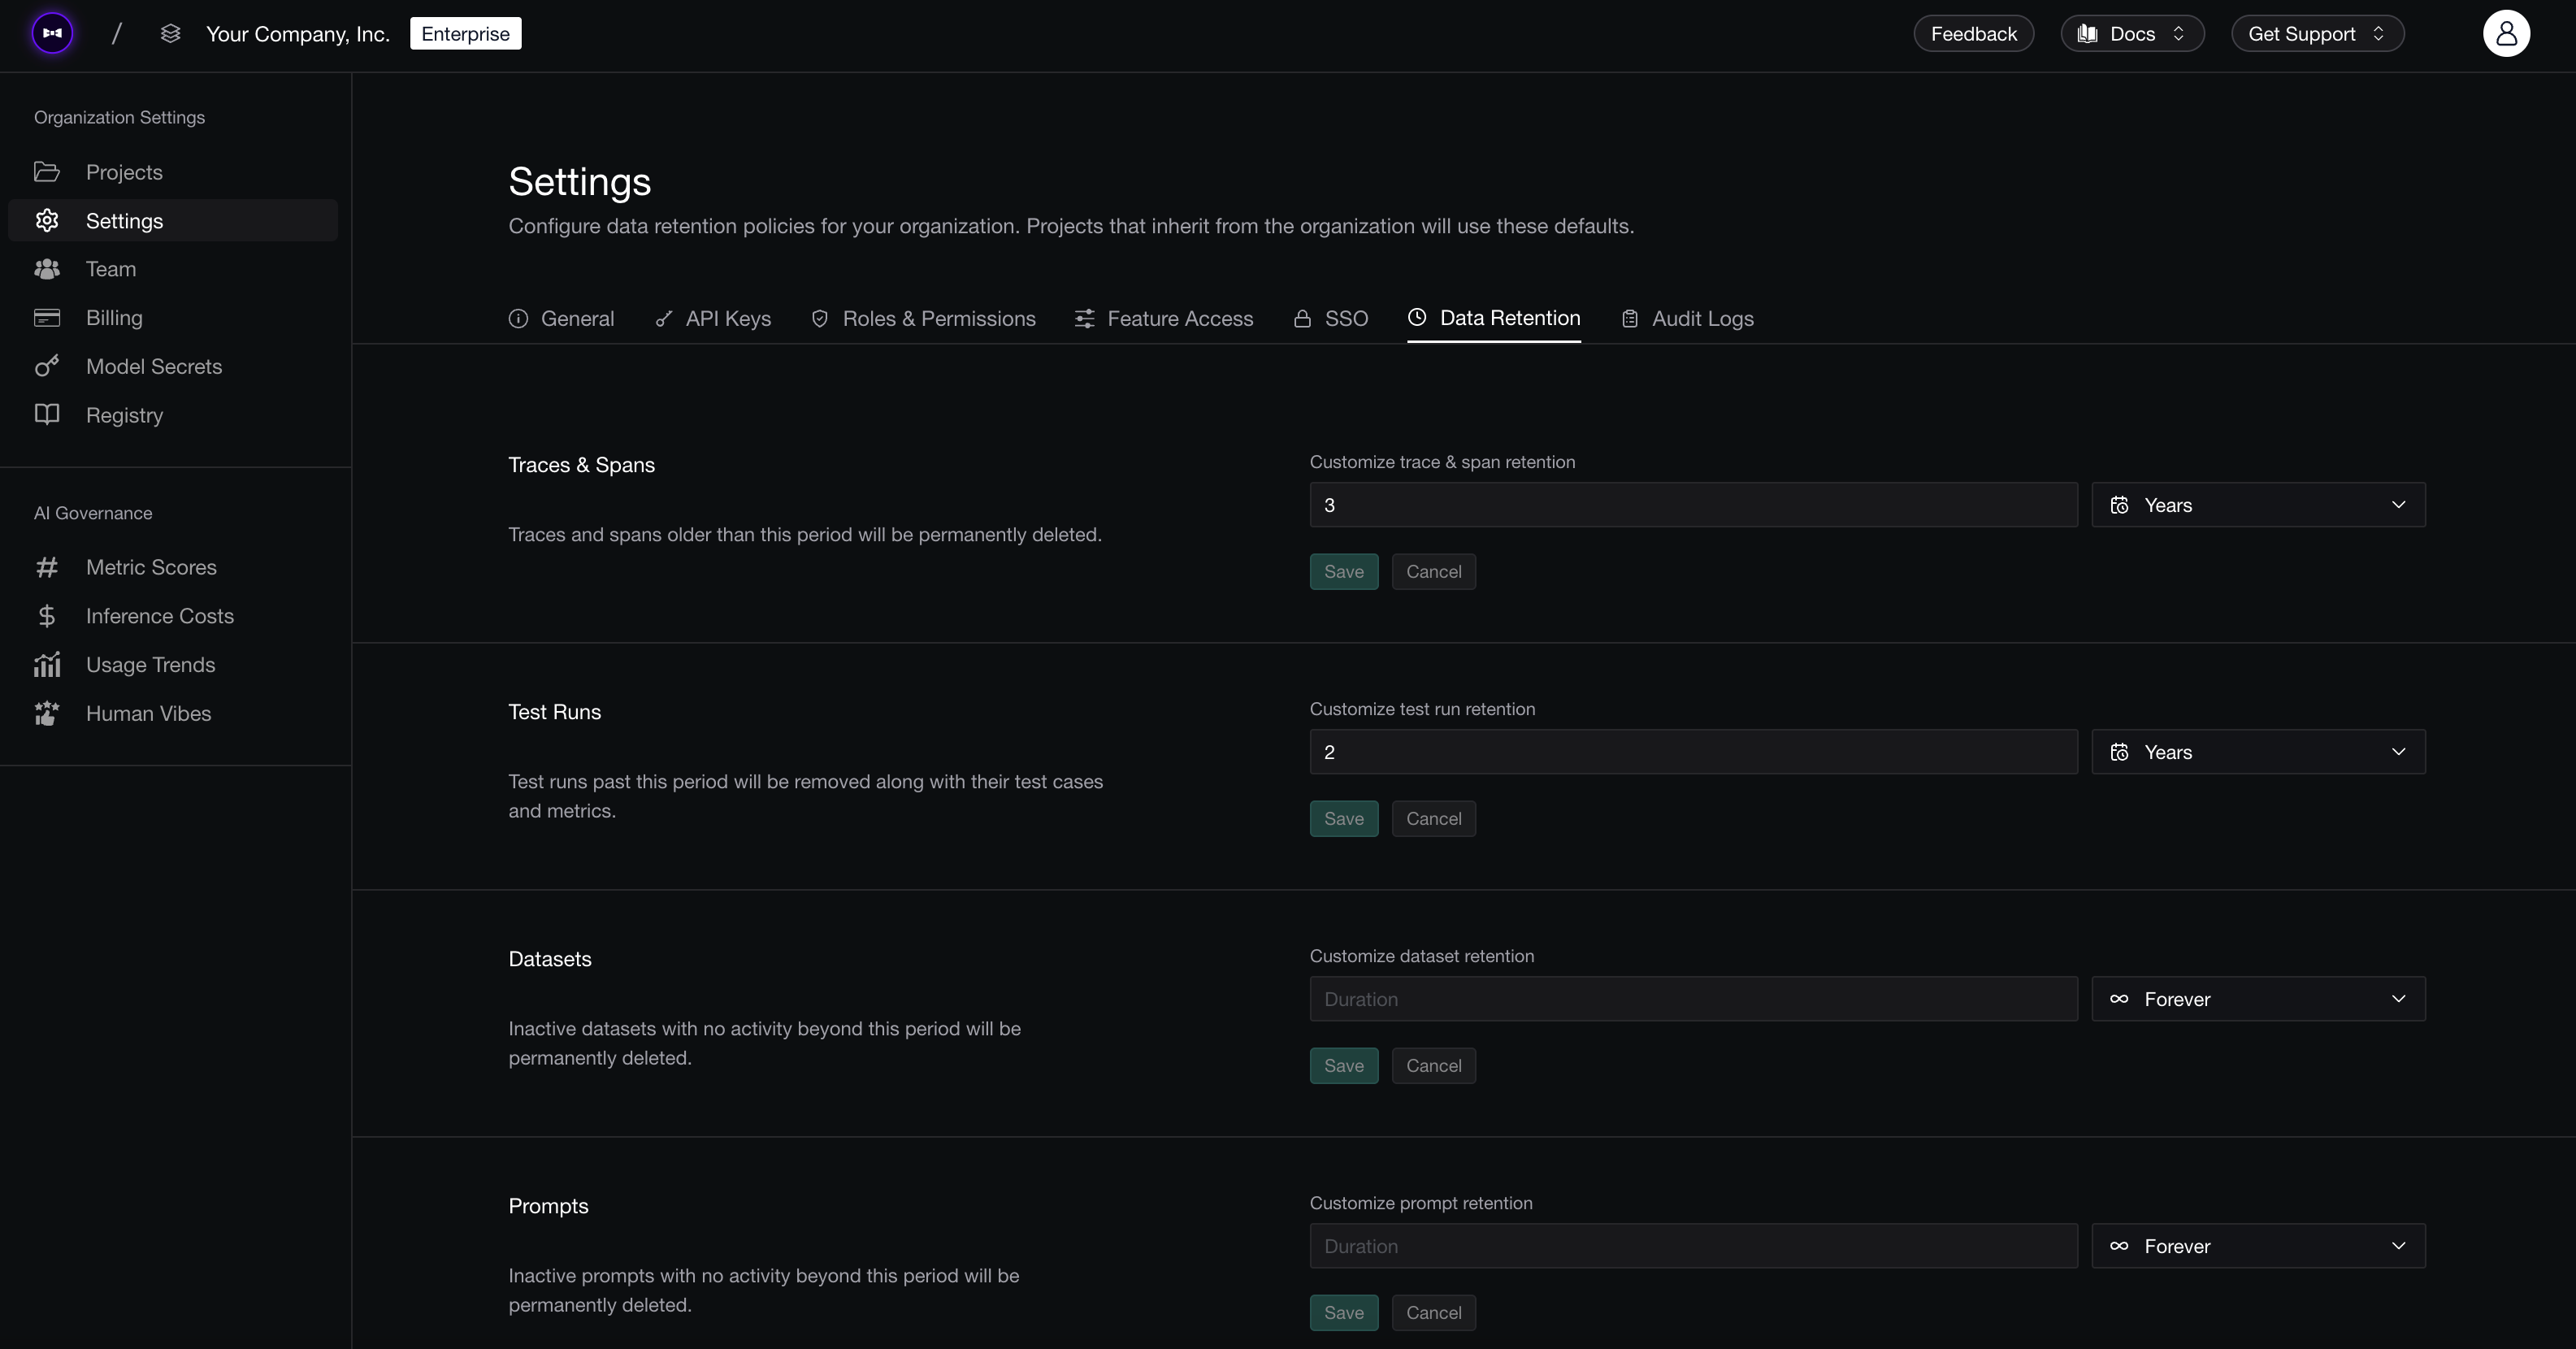Click the trace & span retention value field

tap(1693, 505)
